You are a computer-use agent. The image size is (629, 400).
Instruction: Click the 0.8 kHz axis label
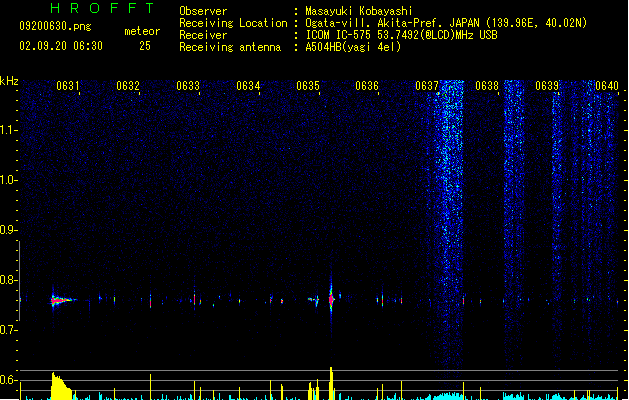coord(8,280)
